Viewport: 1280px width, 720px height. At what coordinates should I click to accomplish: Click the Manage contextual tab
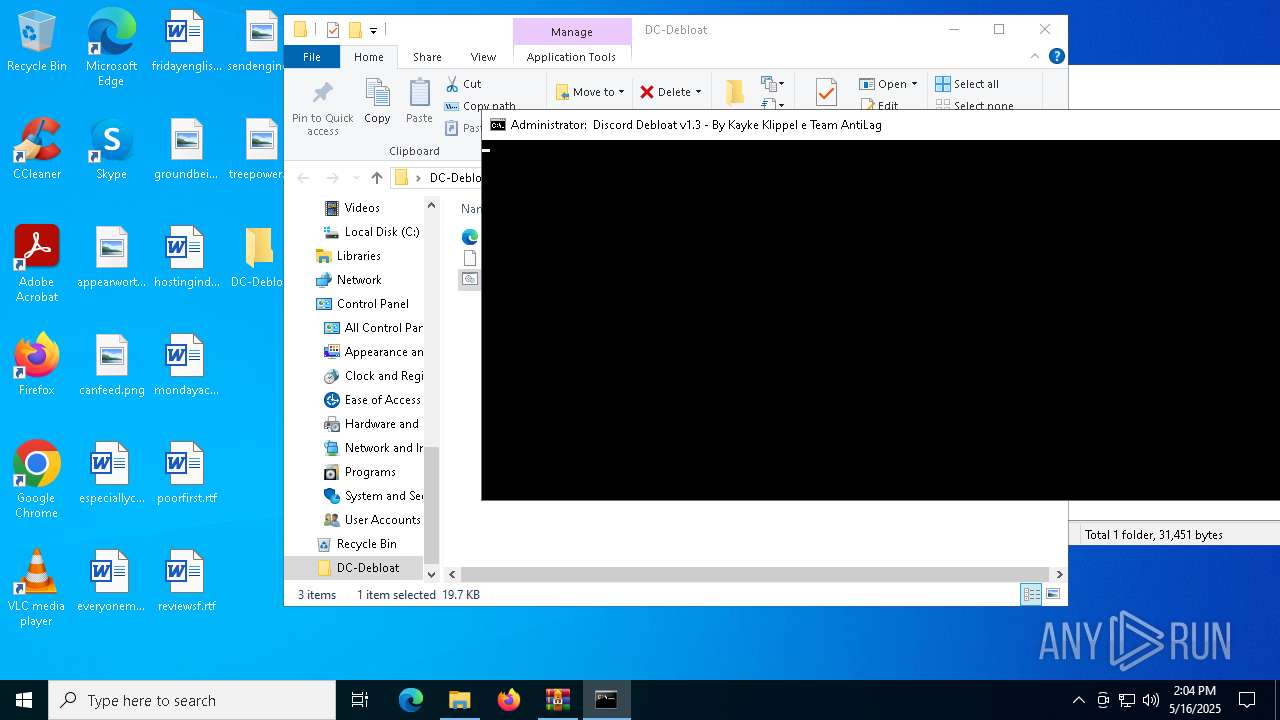572,32
